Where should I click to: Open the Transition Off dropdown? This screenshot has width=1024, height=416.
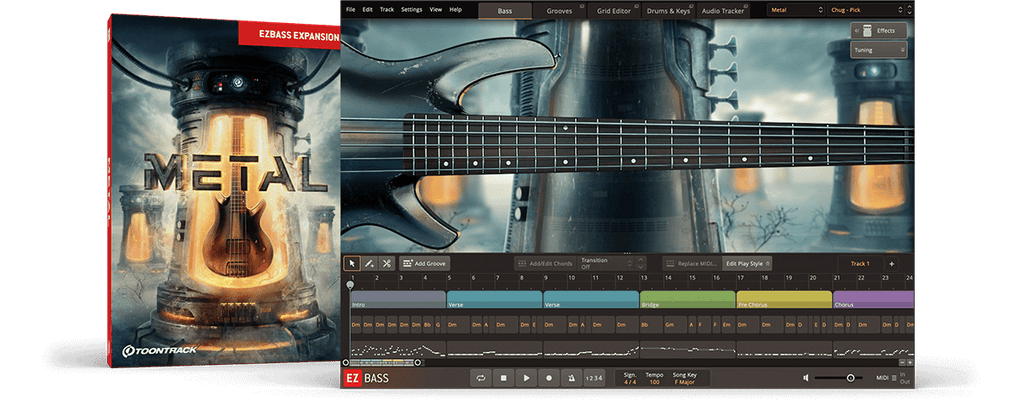[606, 263]
